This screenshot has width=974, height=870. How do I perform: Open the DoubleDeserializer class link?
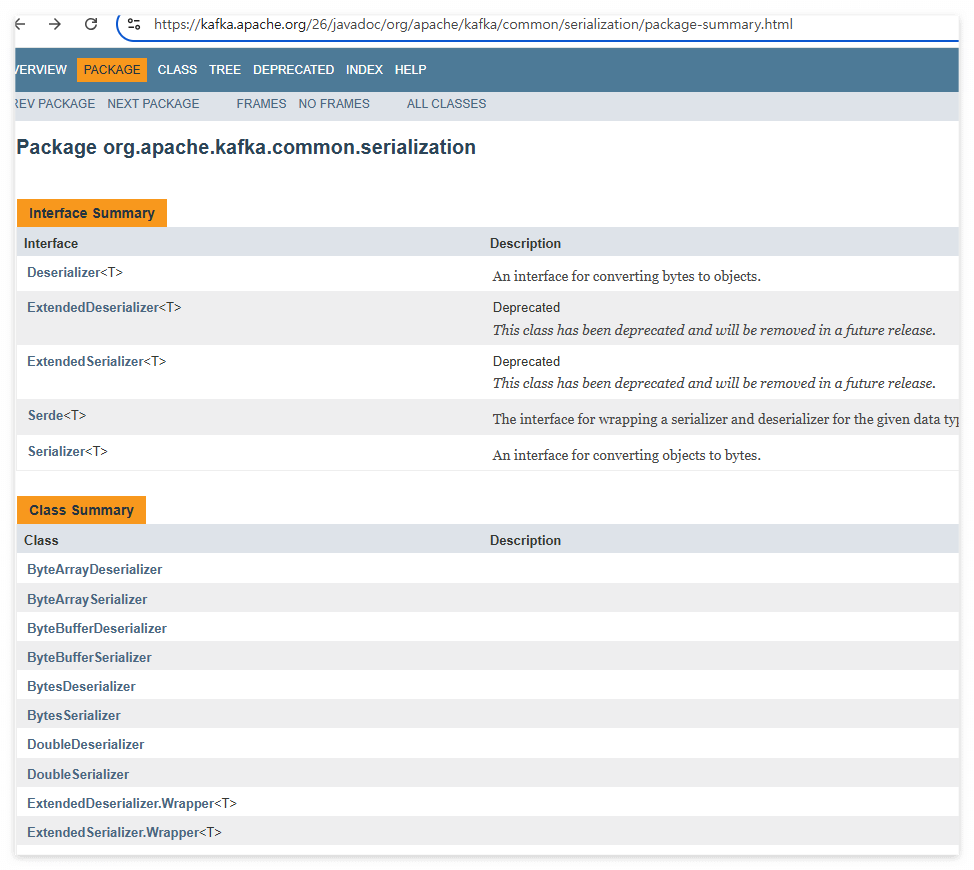tap(86, 744)
